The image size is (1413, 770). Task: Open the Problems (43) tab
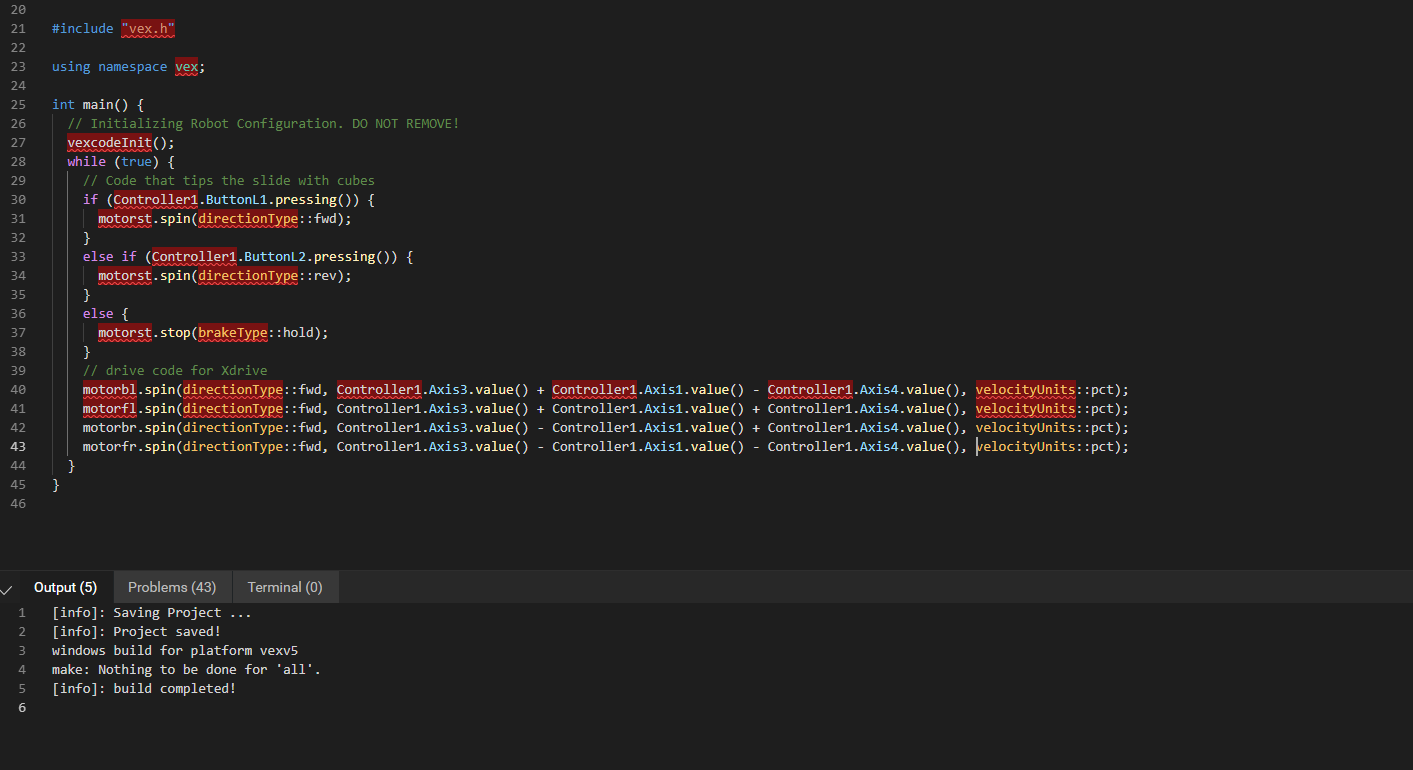click(x=172, y=587)
